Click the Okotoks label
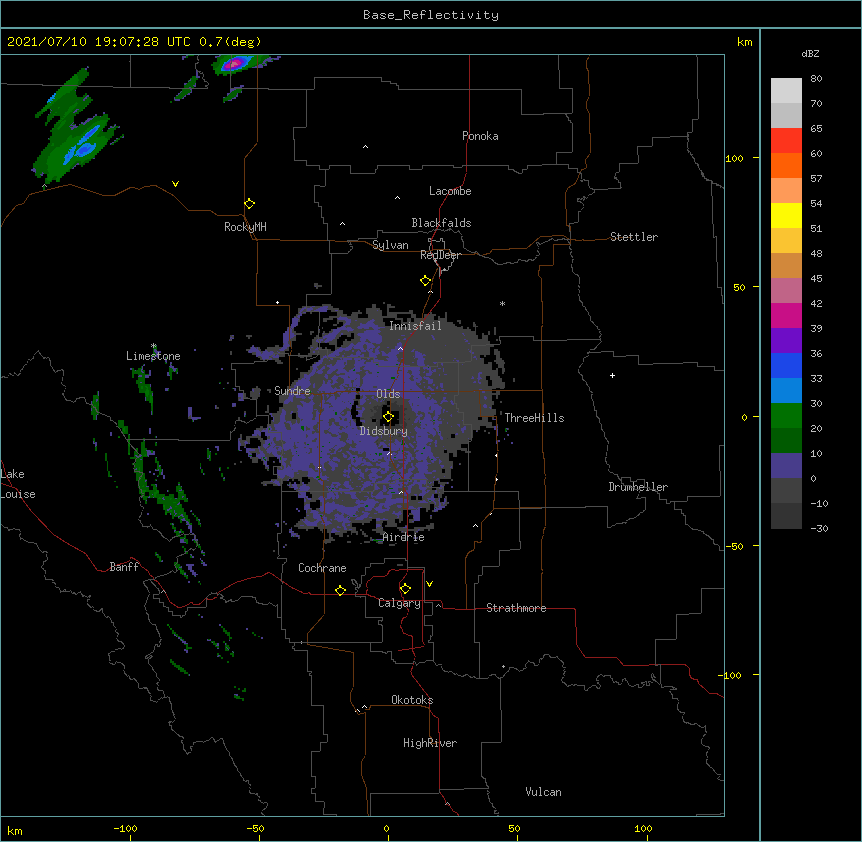 click(412, 700)
